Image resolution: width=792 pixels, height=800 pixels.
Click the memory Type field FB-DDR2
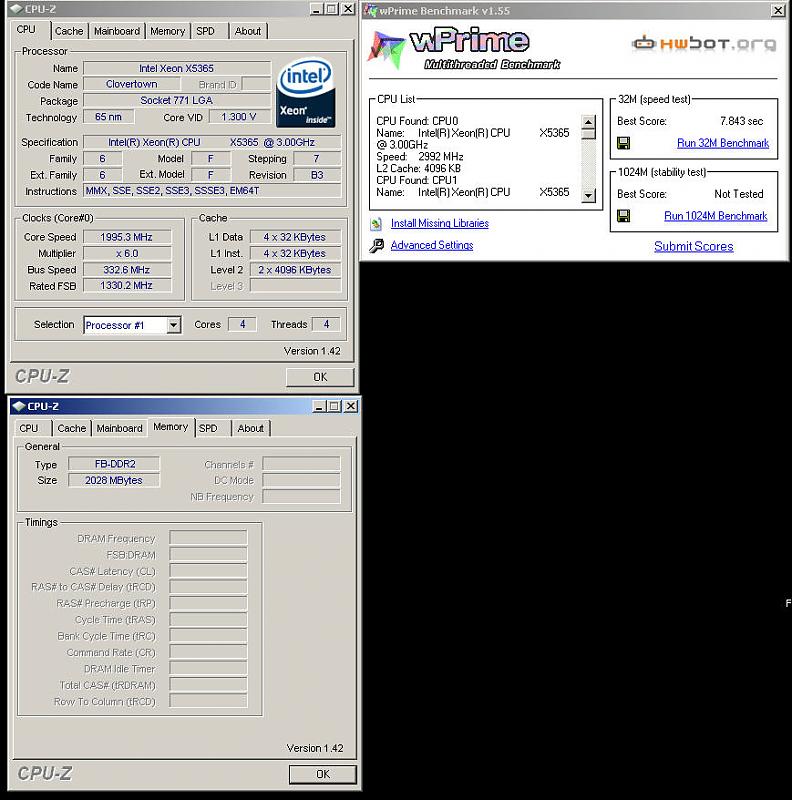point(114,464)
